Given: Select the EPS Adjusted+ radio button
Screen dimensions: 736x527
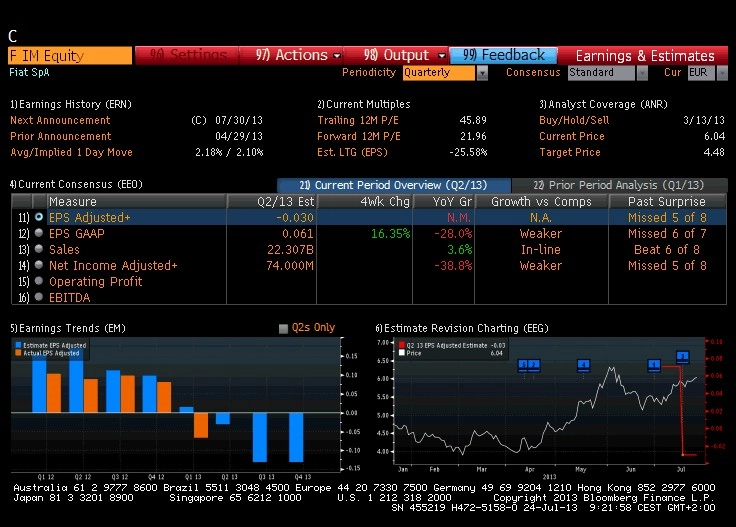Looking at the screenshot, I should point(39,217).
